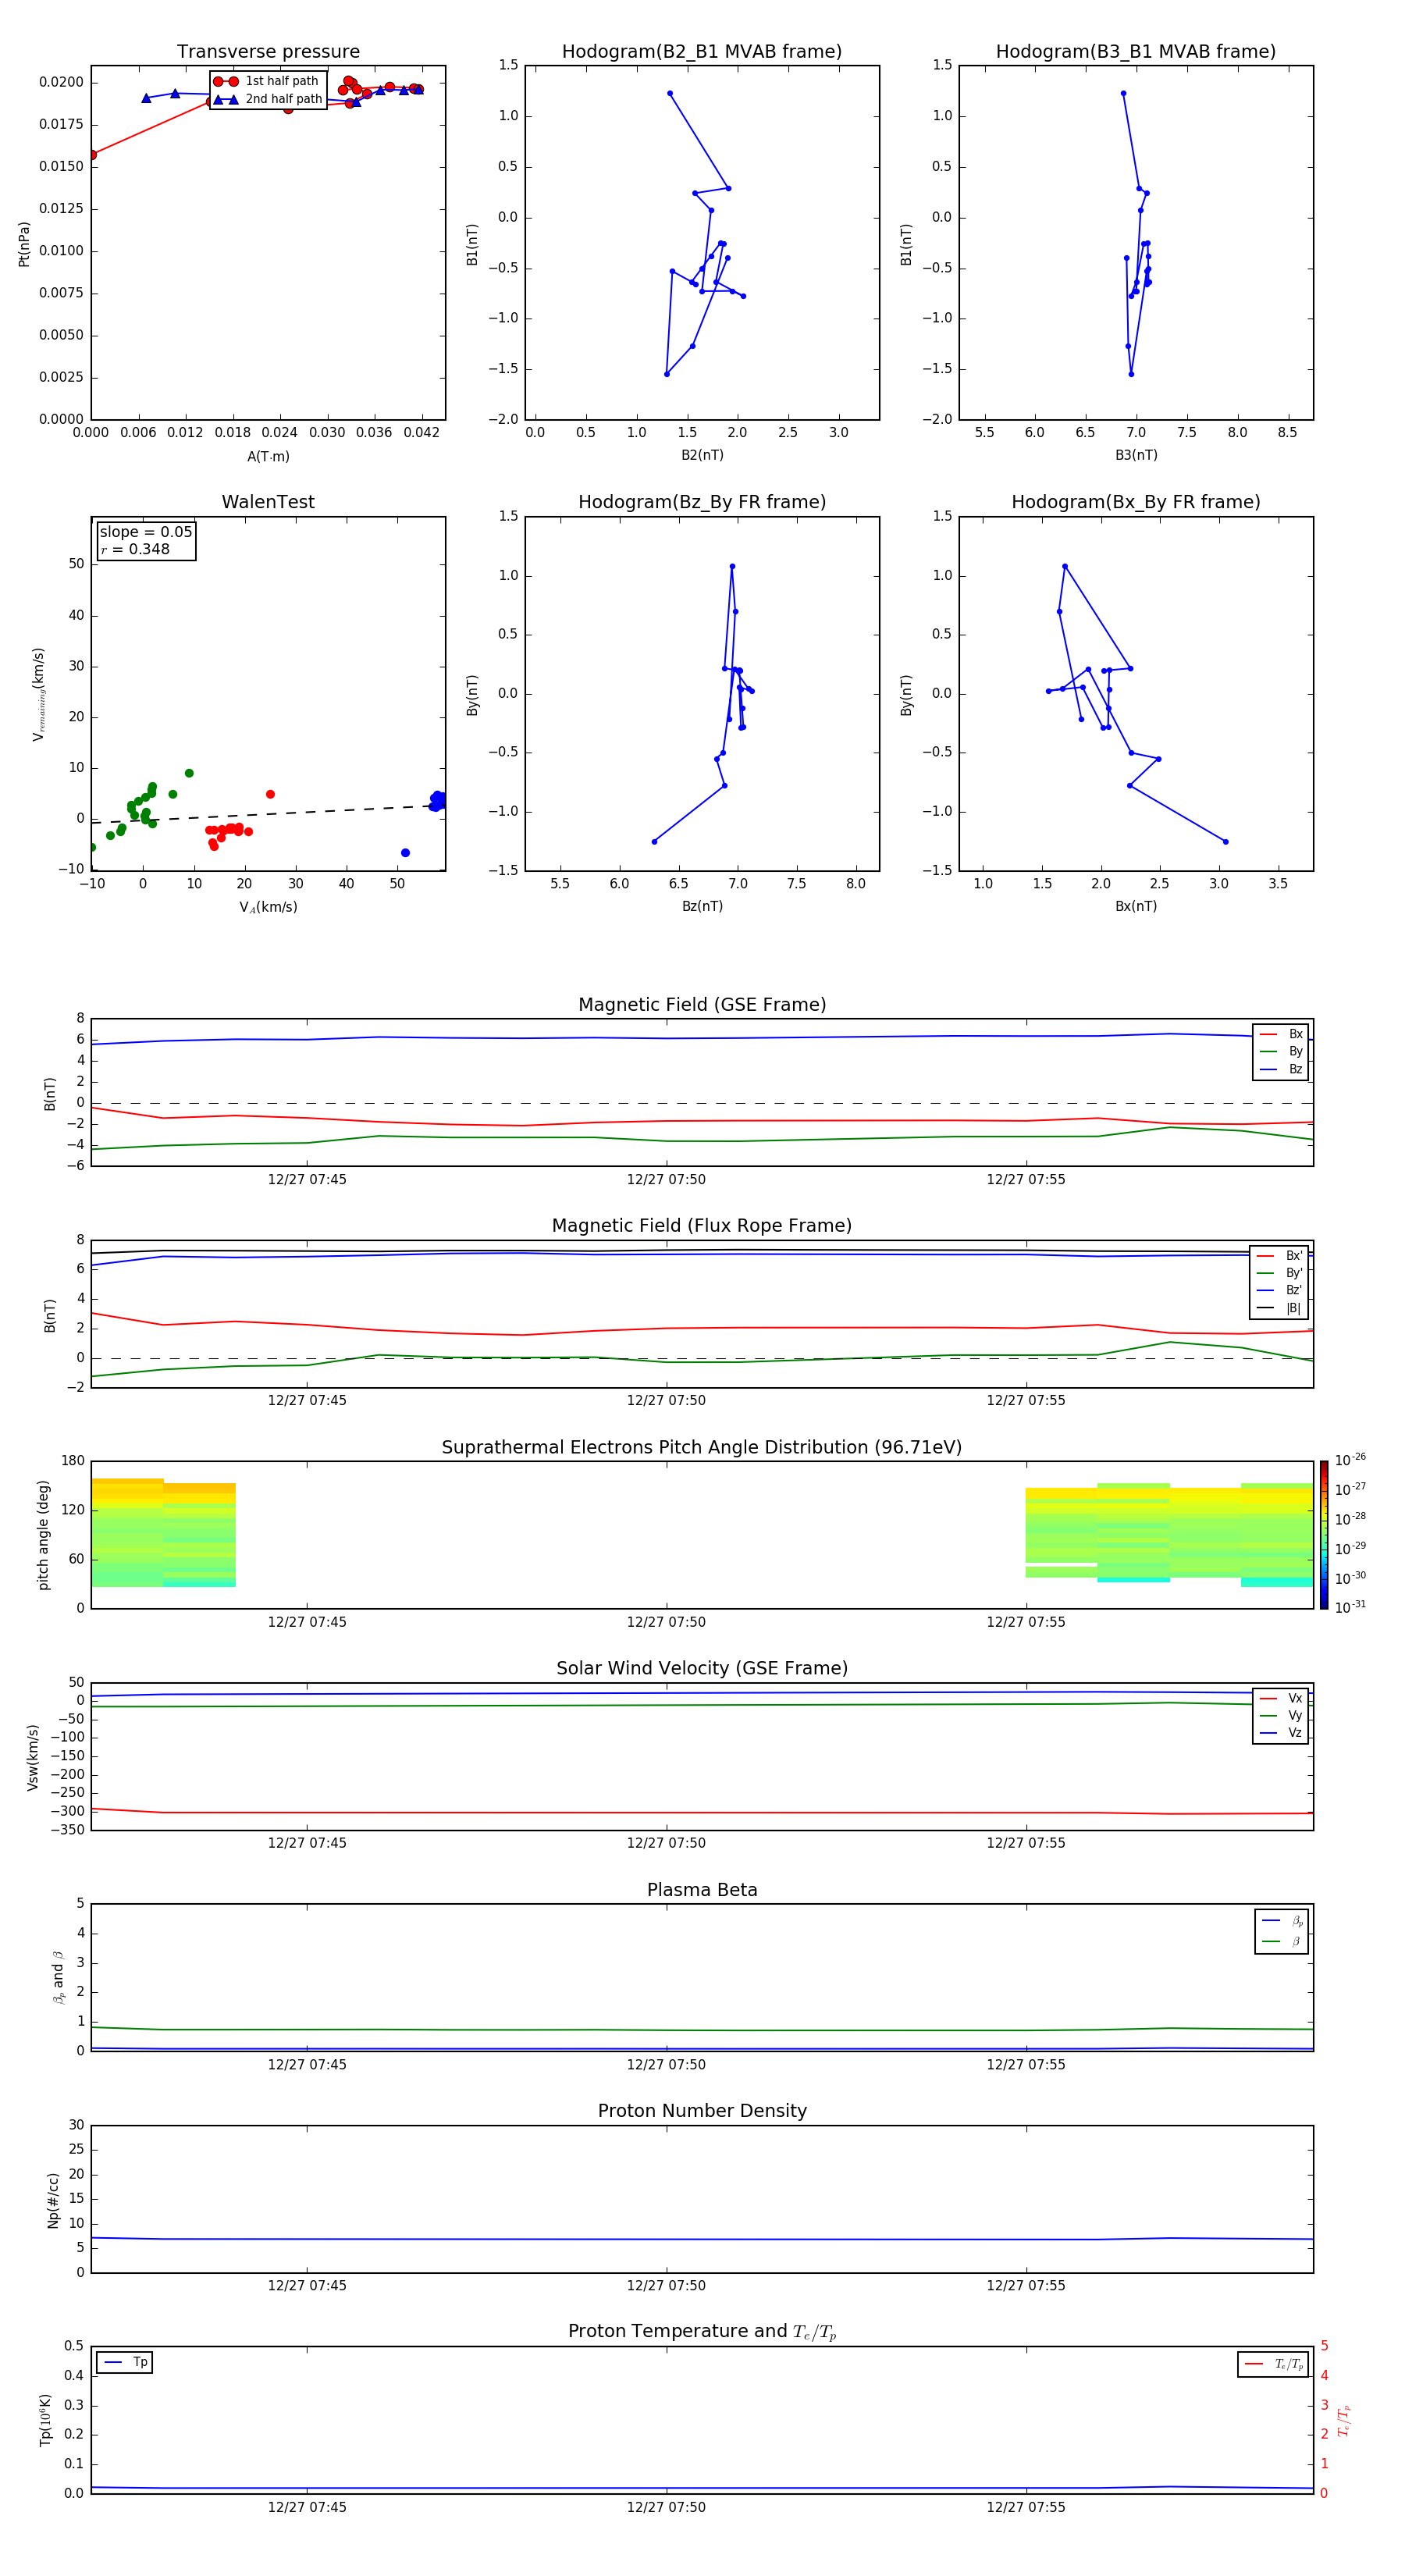The width and height of the screenshot is (1405, 2576).
Task: Click the 'Bx(nT)' x-axis label
Action: (1136, 906)
